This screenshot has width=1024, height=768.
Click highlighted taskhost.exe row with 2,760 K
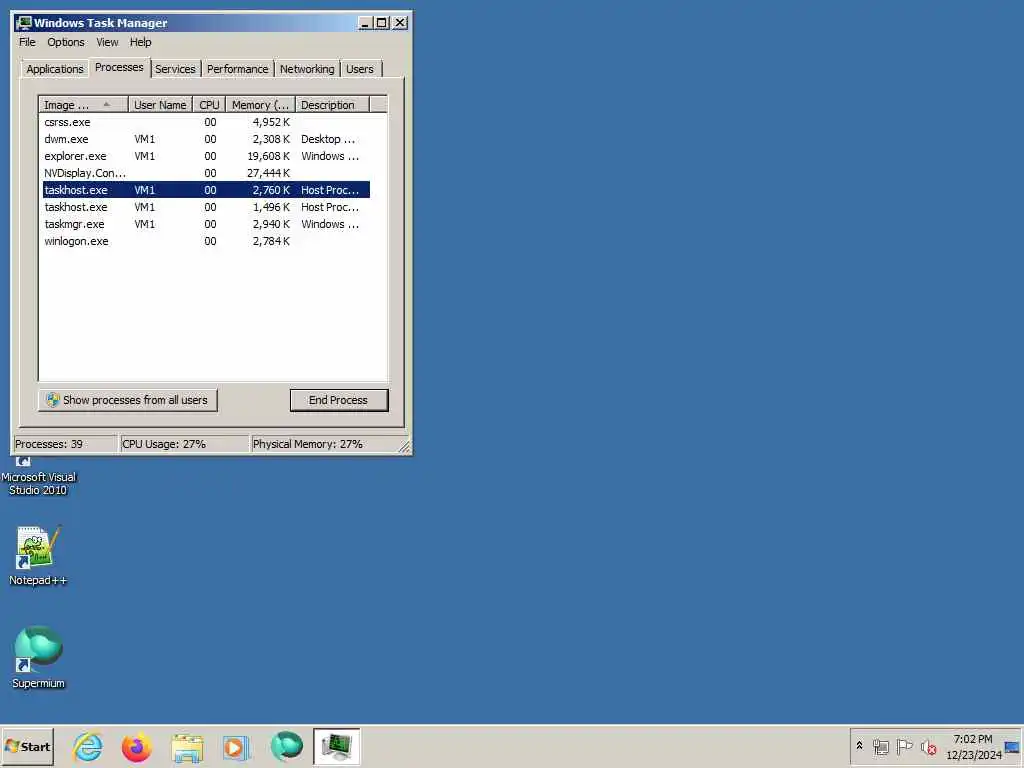point(206,190)
